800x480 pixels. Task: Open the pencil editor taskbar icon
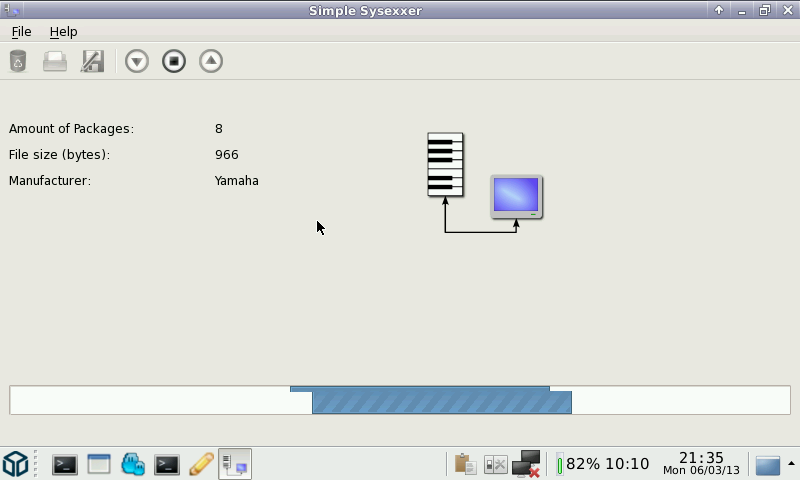(201, 464)
